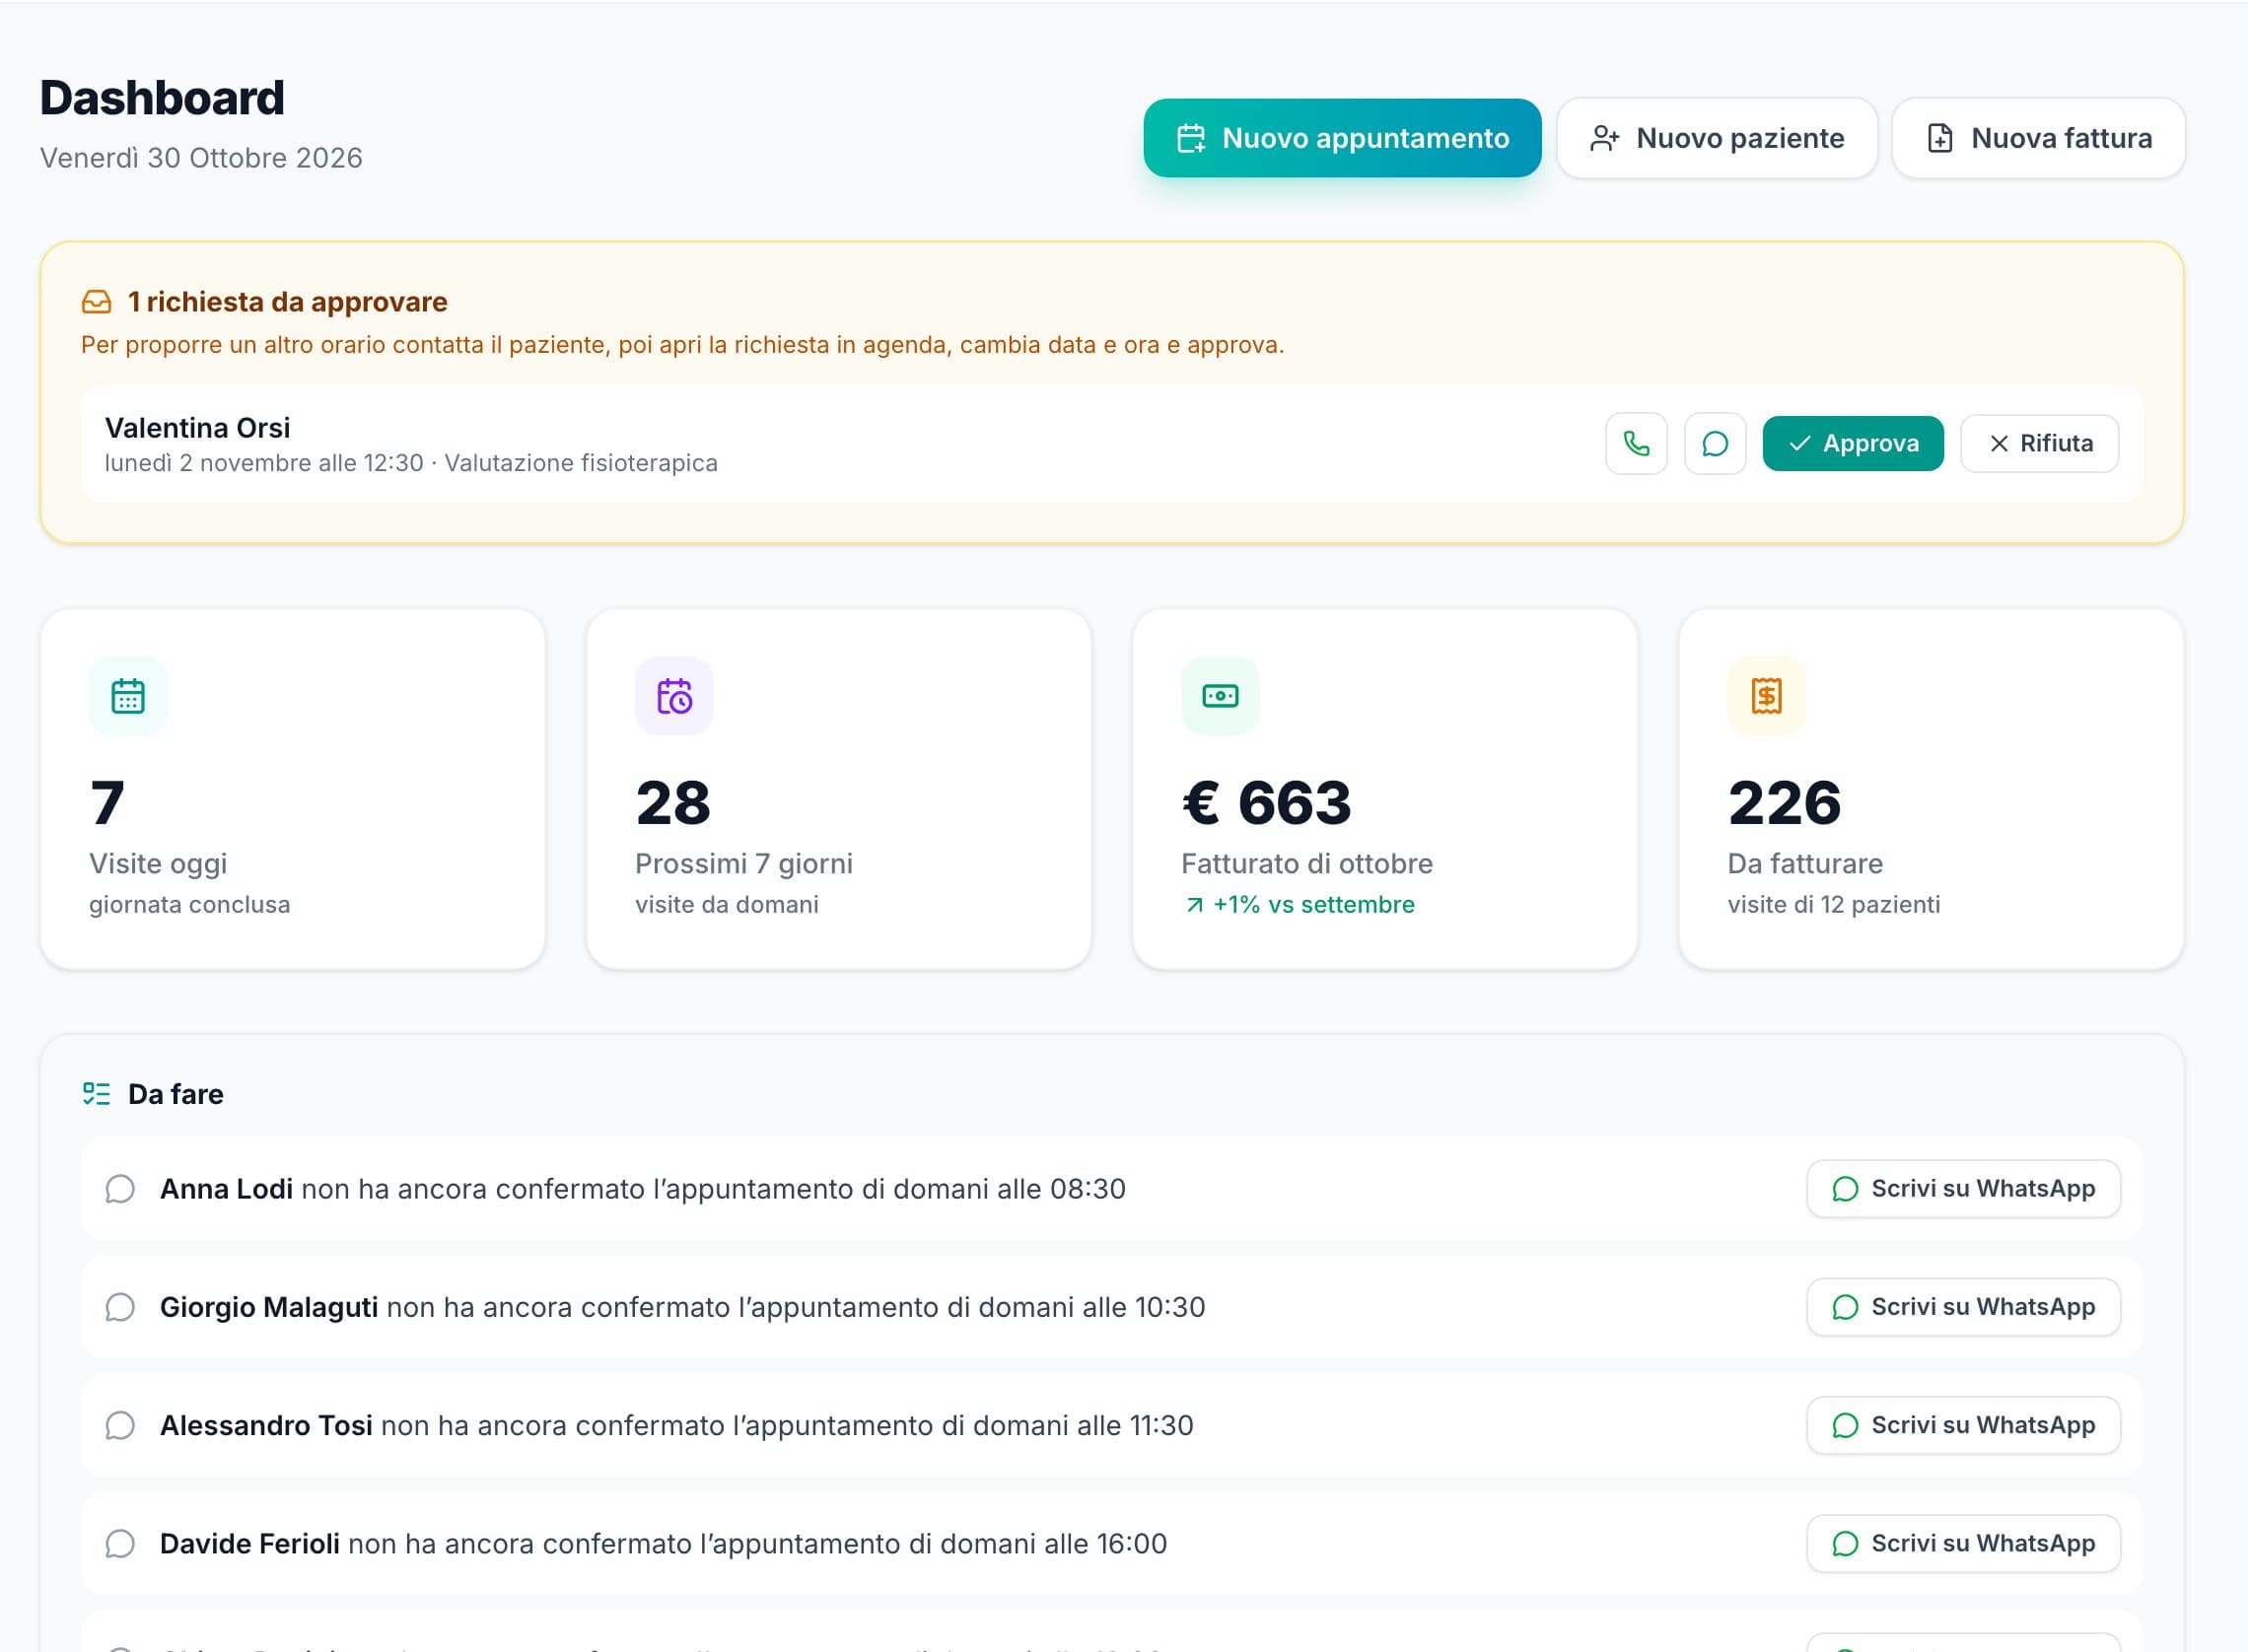This screenshot has width=2248, height=1652.
Task: Click the inbox icon beside richiesta da approvare
Action: (x=97, y=302)
